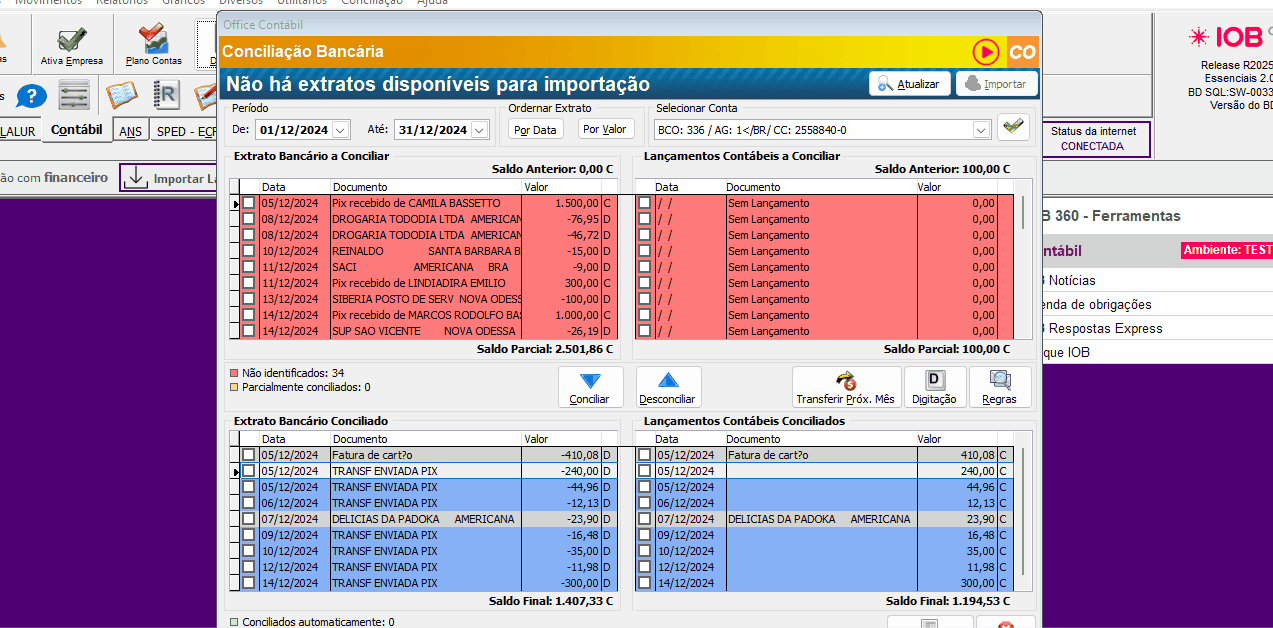Viewport: 1273px width, 628px height.
Task: Switch to the Contábil tab
Action: point(76,130)
